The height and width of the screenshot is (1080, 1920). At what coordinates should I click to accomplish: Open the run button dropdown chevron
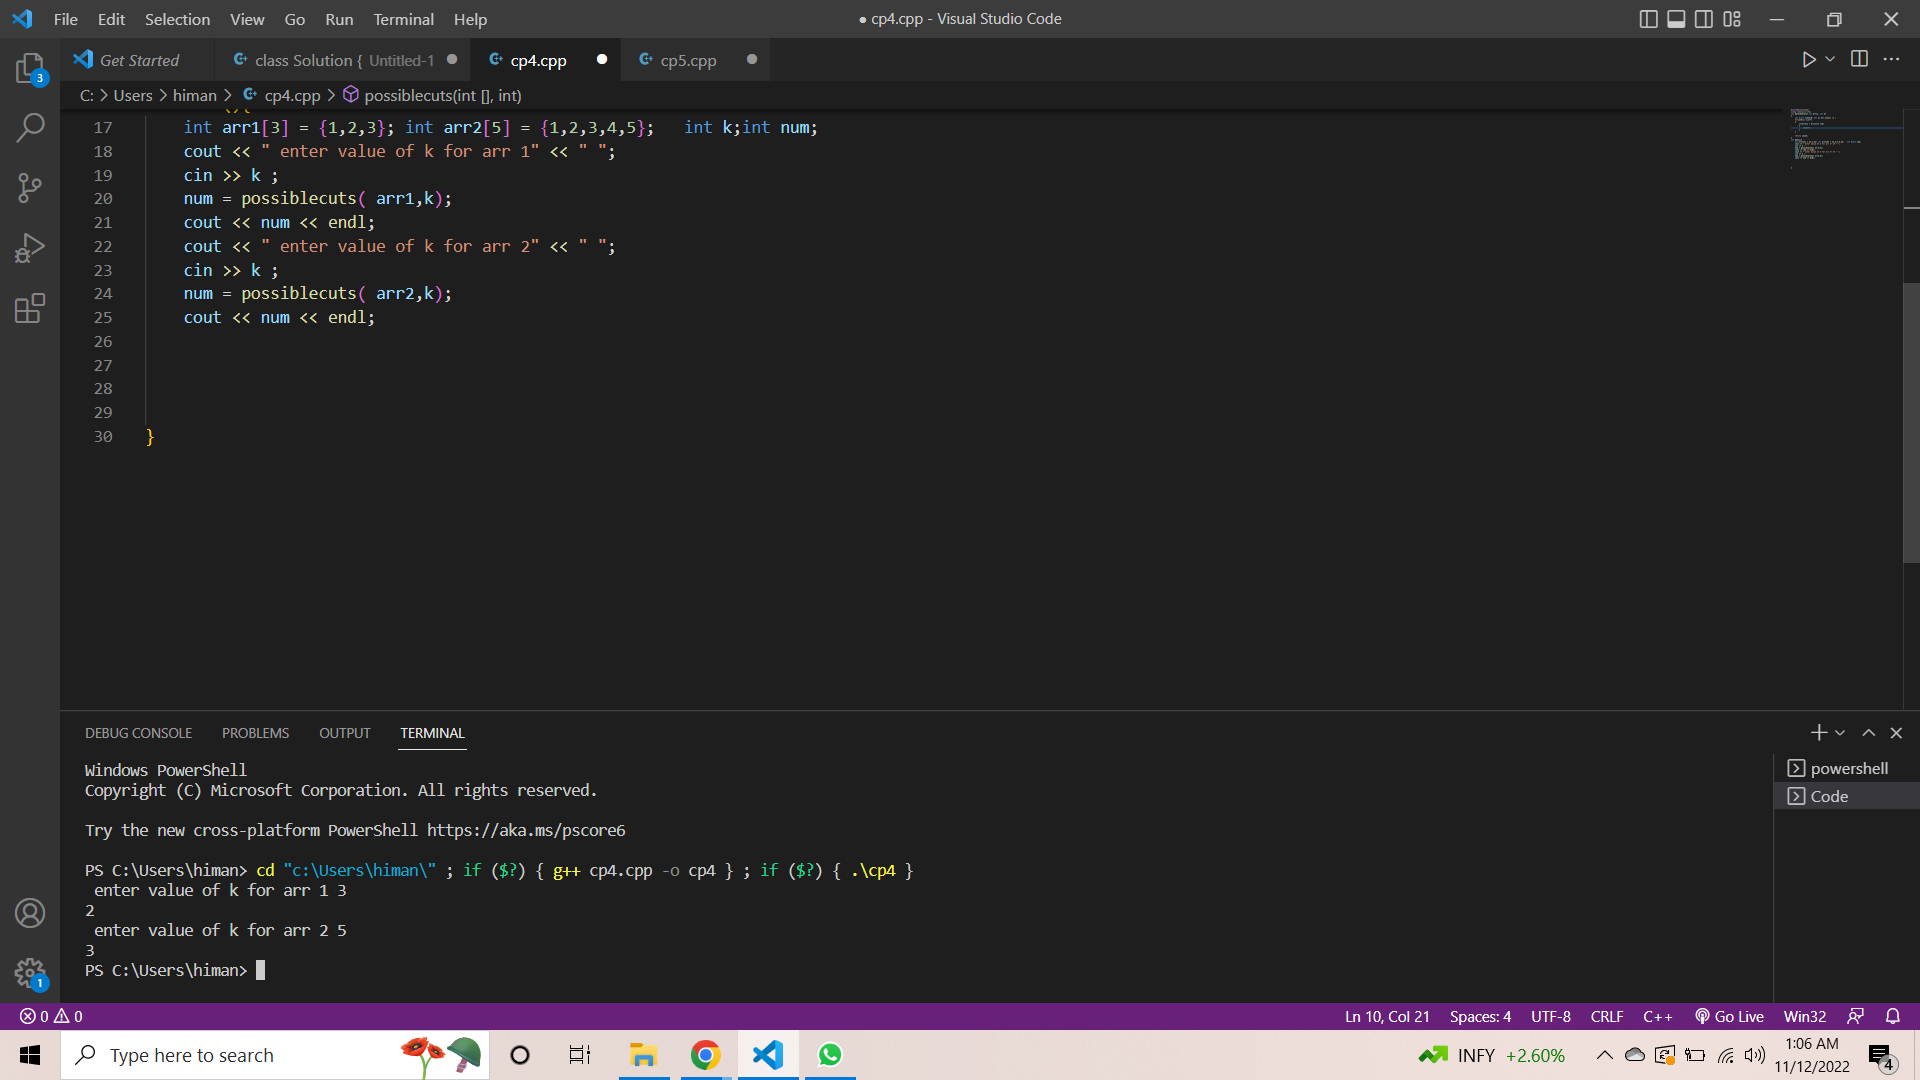tap(1828, 59)
